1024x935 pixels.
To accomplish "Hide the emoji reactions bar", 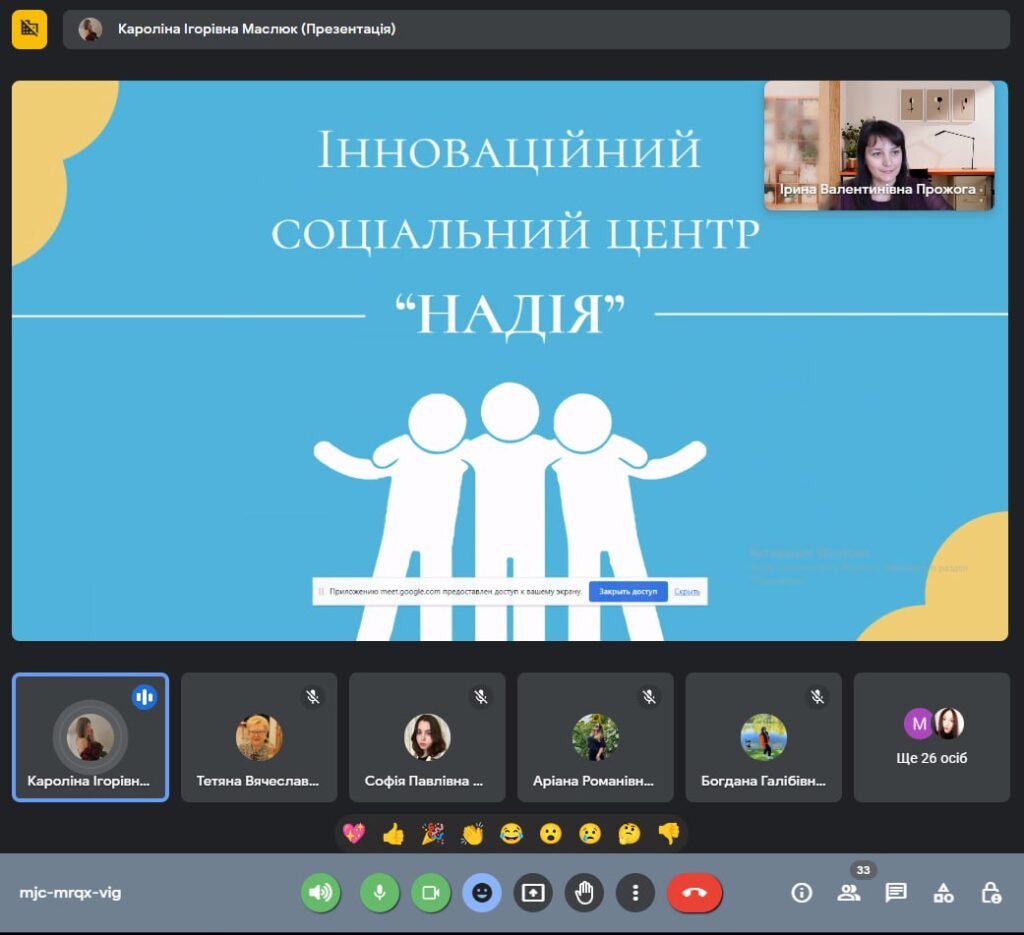I will click(482, 893).
